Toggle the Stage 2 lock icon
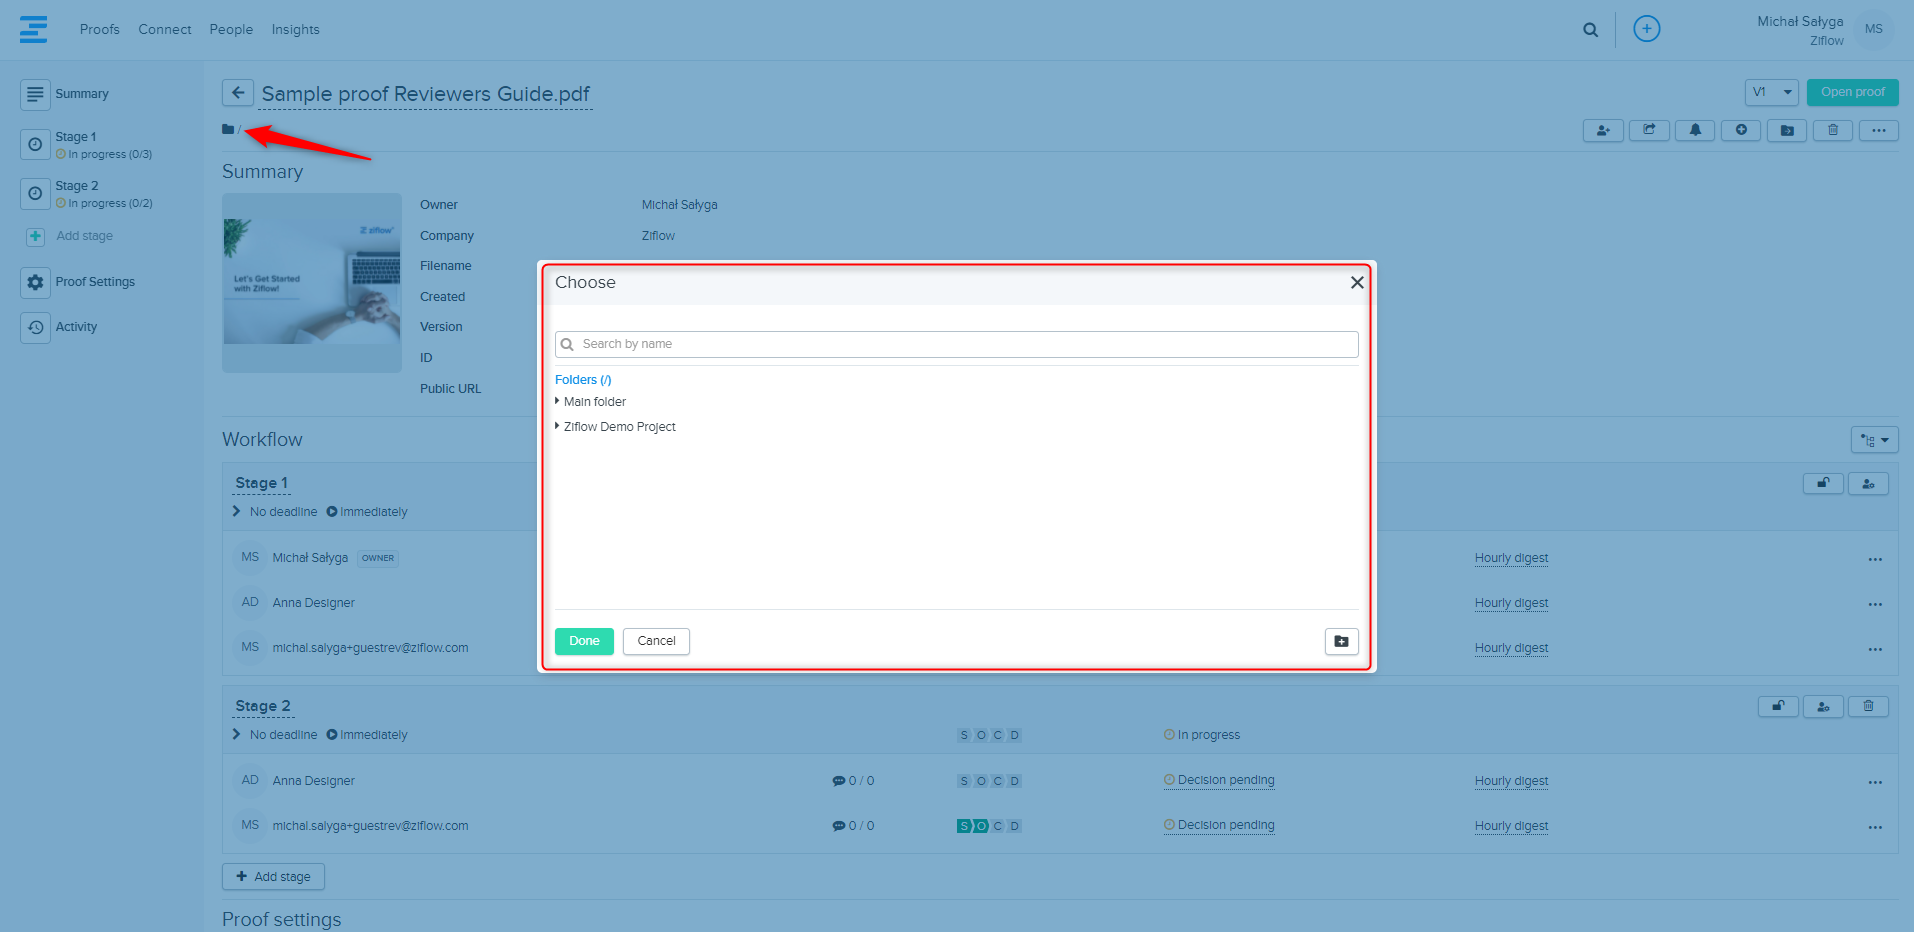Screen dimensions: 1914x932 click(1778, 706)
